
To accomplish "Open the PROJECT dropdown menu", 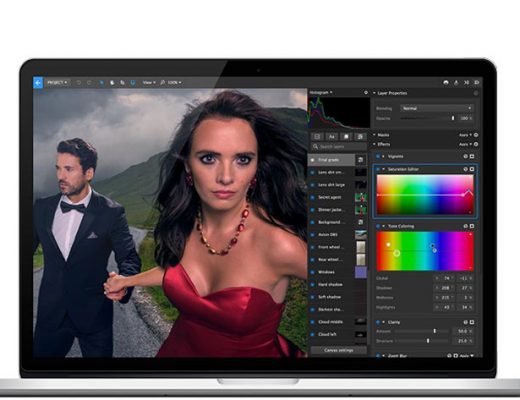I will (x=57, y=82).
